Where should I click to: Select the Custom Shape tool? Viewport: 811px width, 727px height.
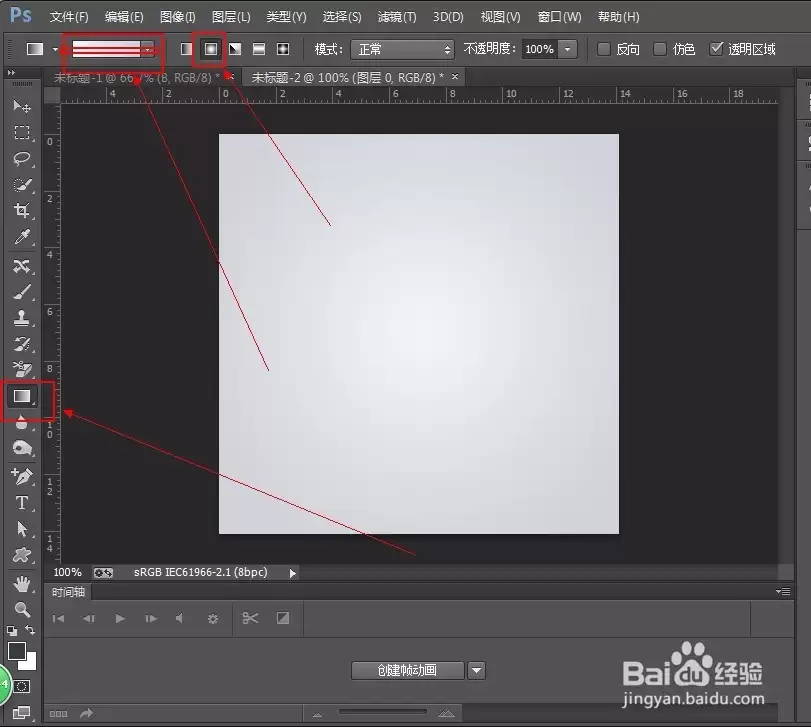pyautogui.click(x=22, y=555)
